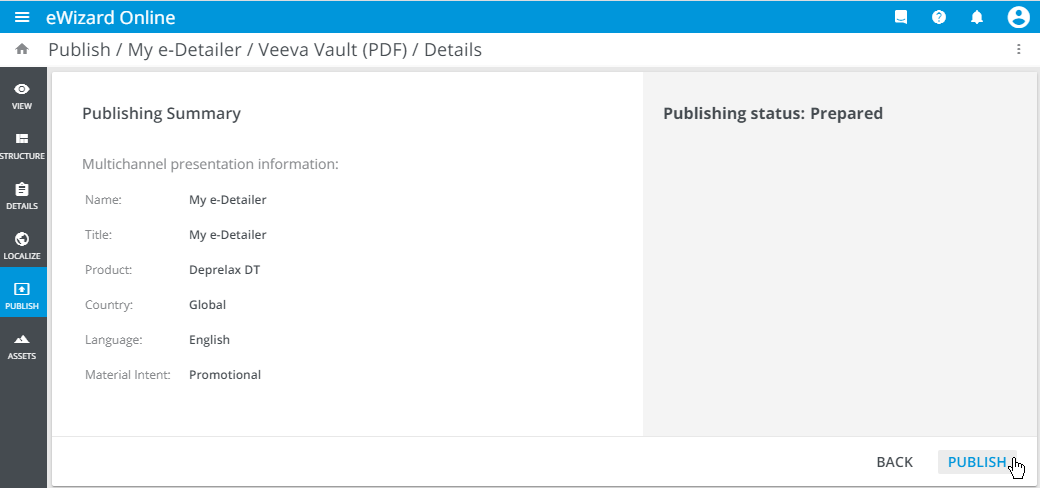Show notifications via the bell icon
Viewport: 1040px width, 488px height.
978,17
